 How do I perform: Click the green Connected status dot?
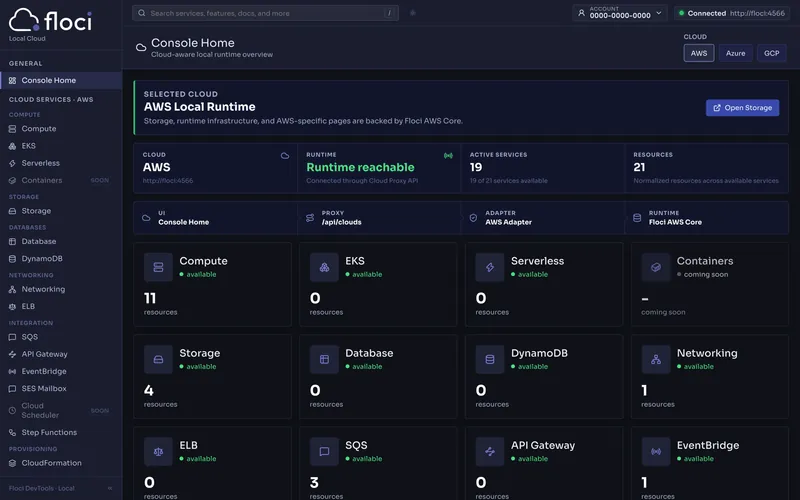(681, 13)
